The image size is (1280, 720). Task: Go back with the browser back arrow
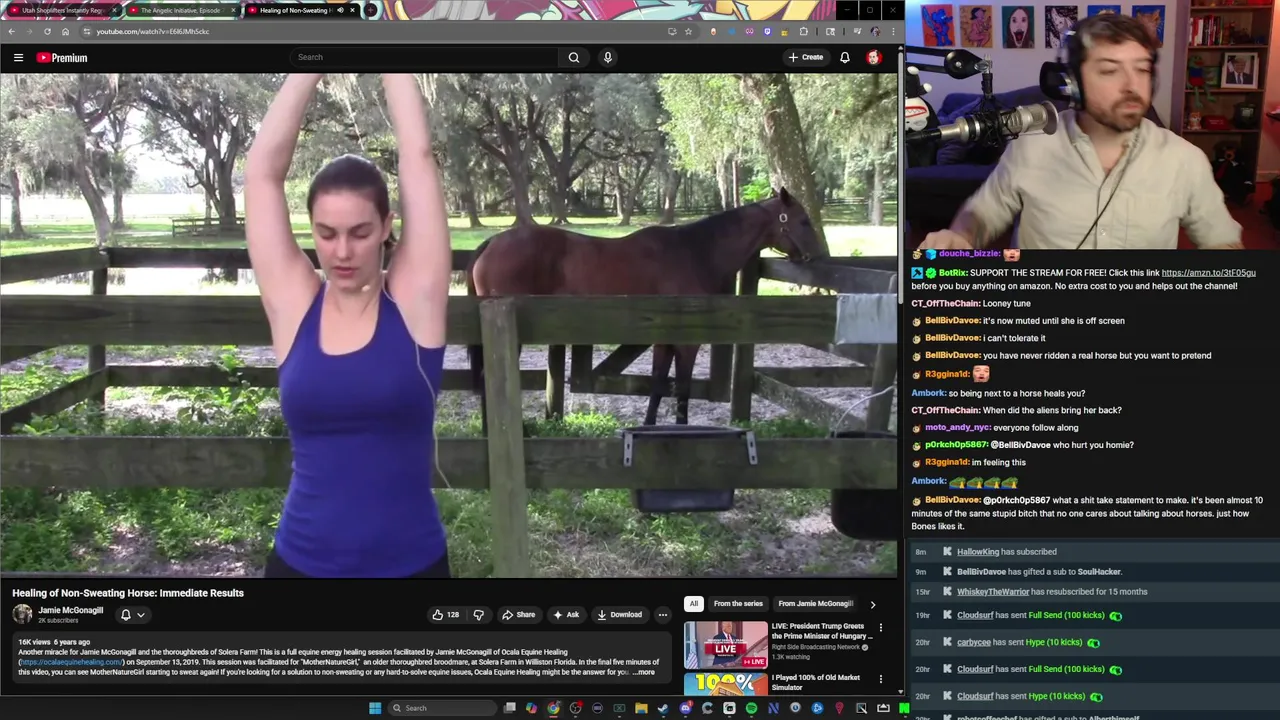pos(12,31)
